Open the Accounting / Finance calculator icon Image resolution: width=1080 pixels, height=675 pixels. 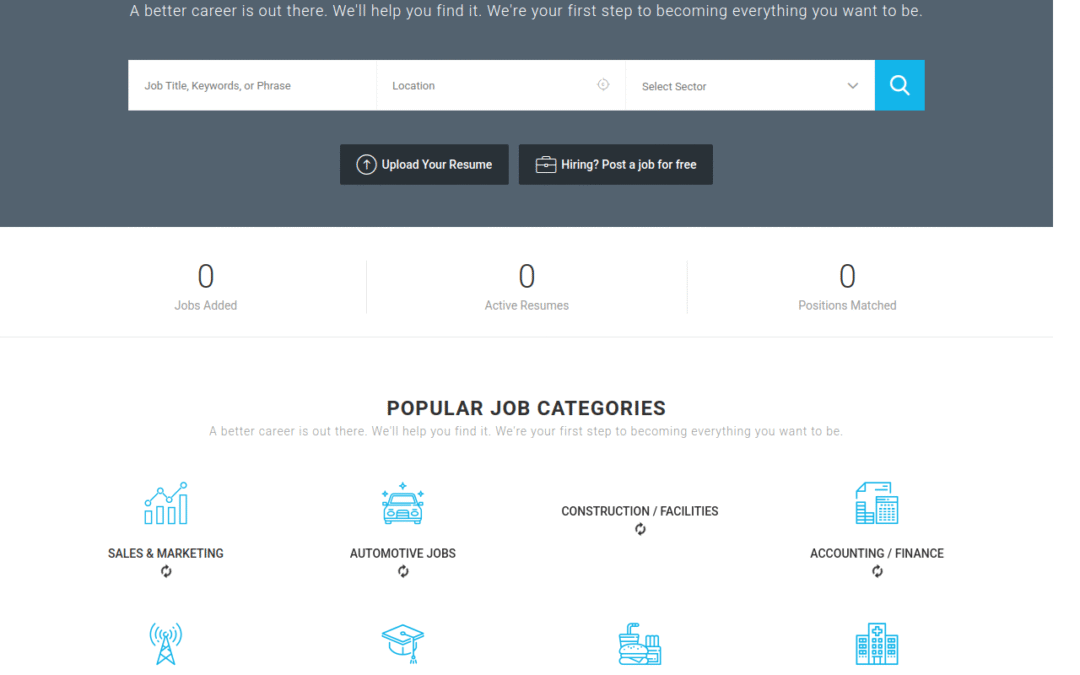click(x=876, y=503)
